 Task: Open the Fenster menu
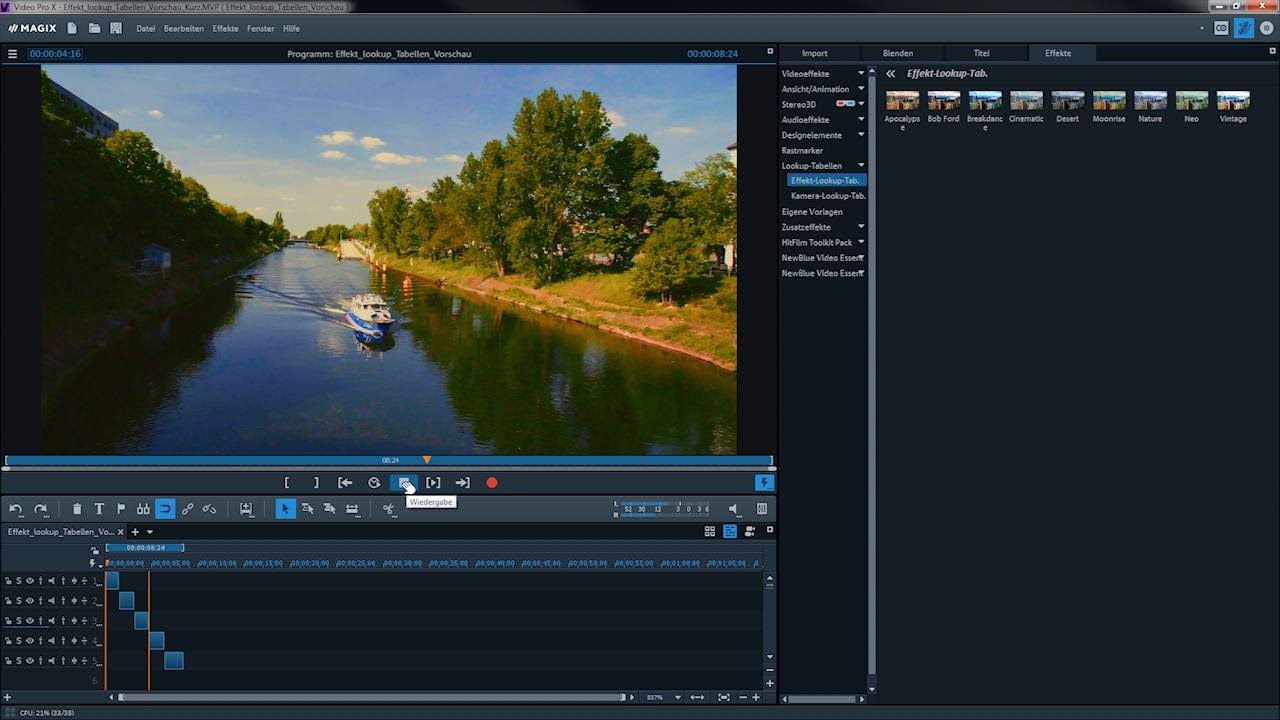260,29
